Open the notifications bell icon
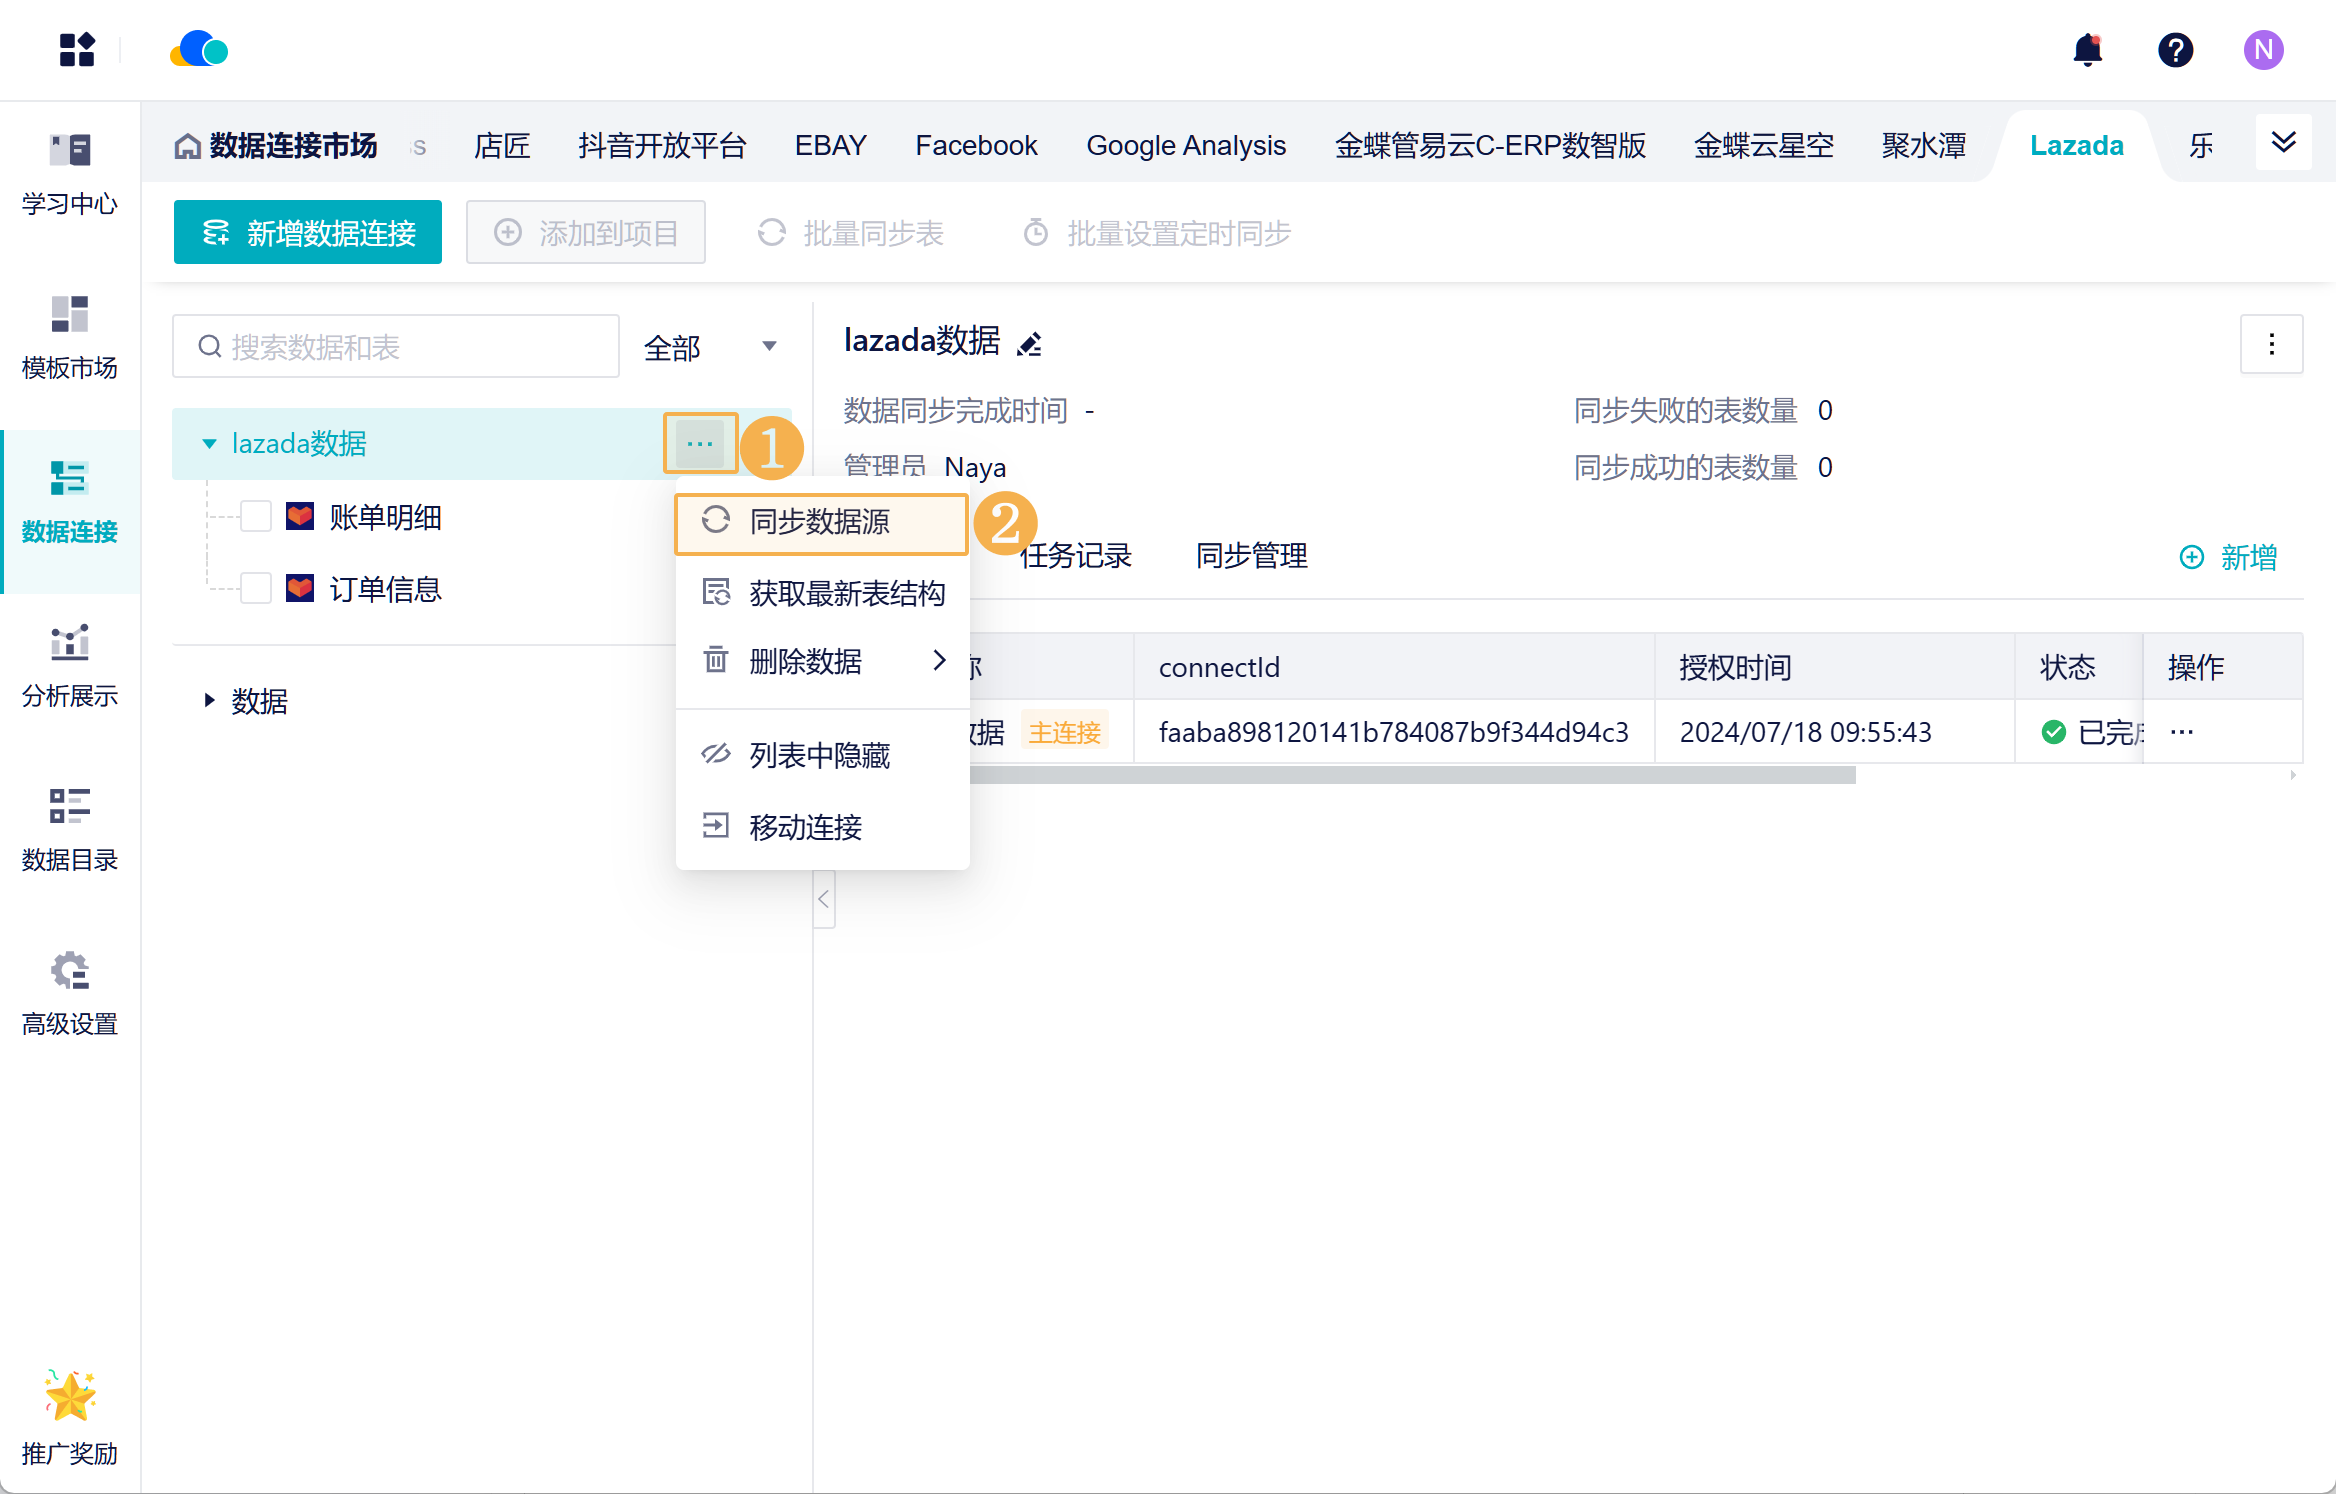Viewport: 2336px width, 1494px height. [x=2087, y=50]
